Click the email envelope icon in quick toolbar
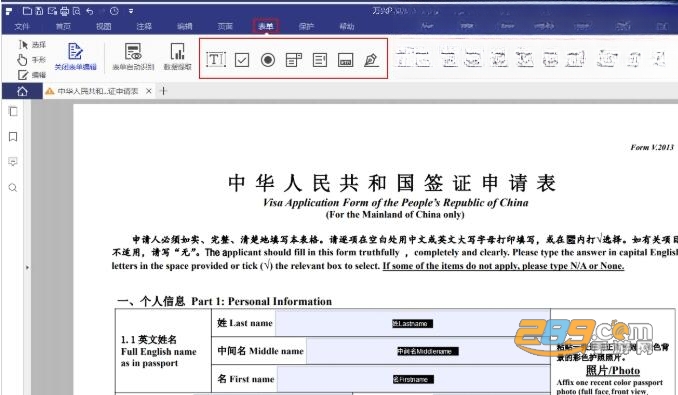This screenshot has width=678, height=395. (x=52, y=11)
